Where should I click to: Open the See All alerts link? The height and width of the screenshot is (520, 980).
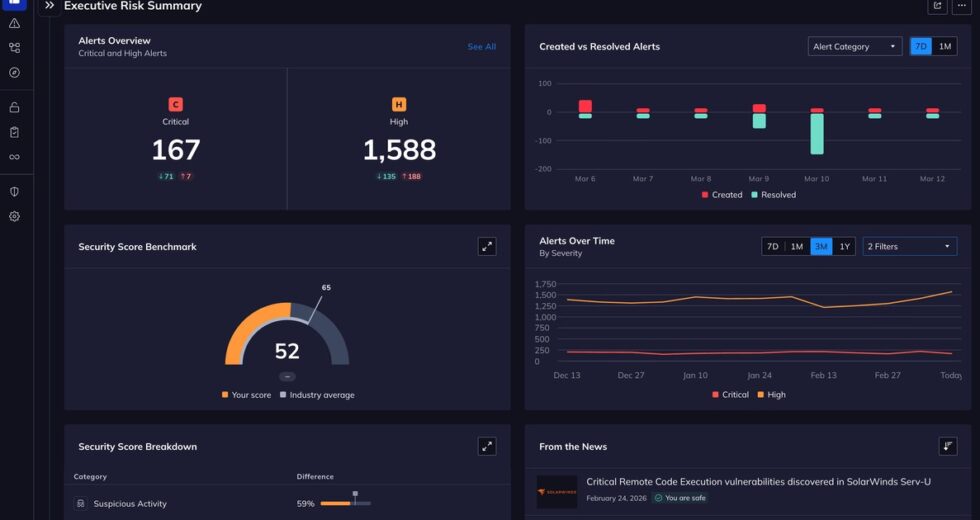[x=482, y=47]
